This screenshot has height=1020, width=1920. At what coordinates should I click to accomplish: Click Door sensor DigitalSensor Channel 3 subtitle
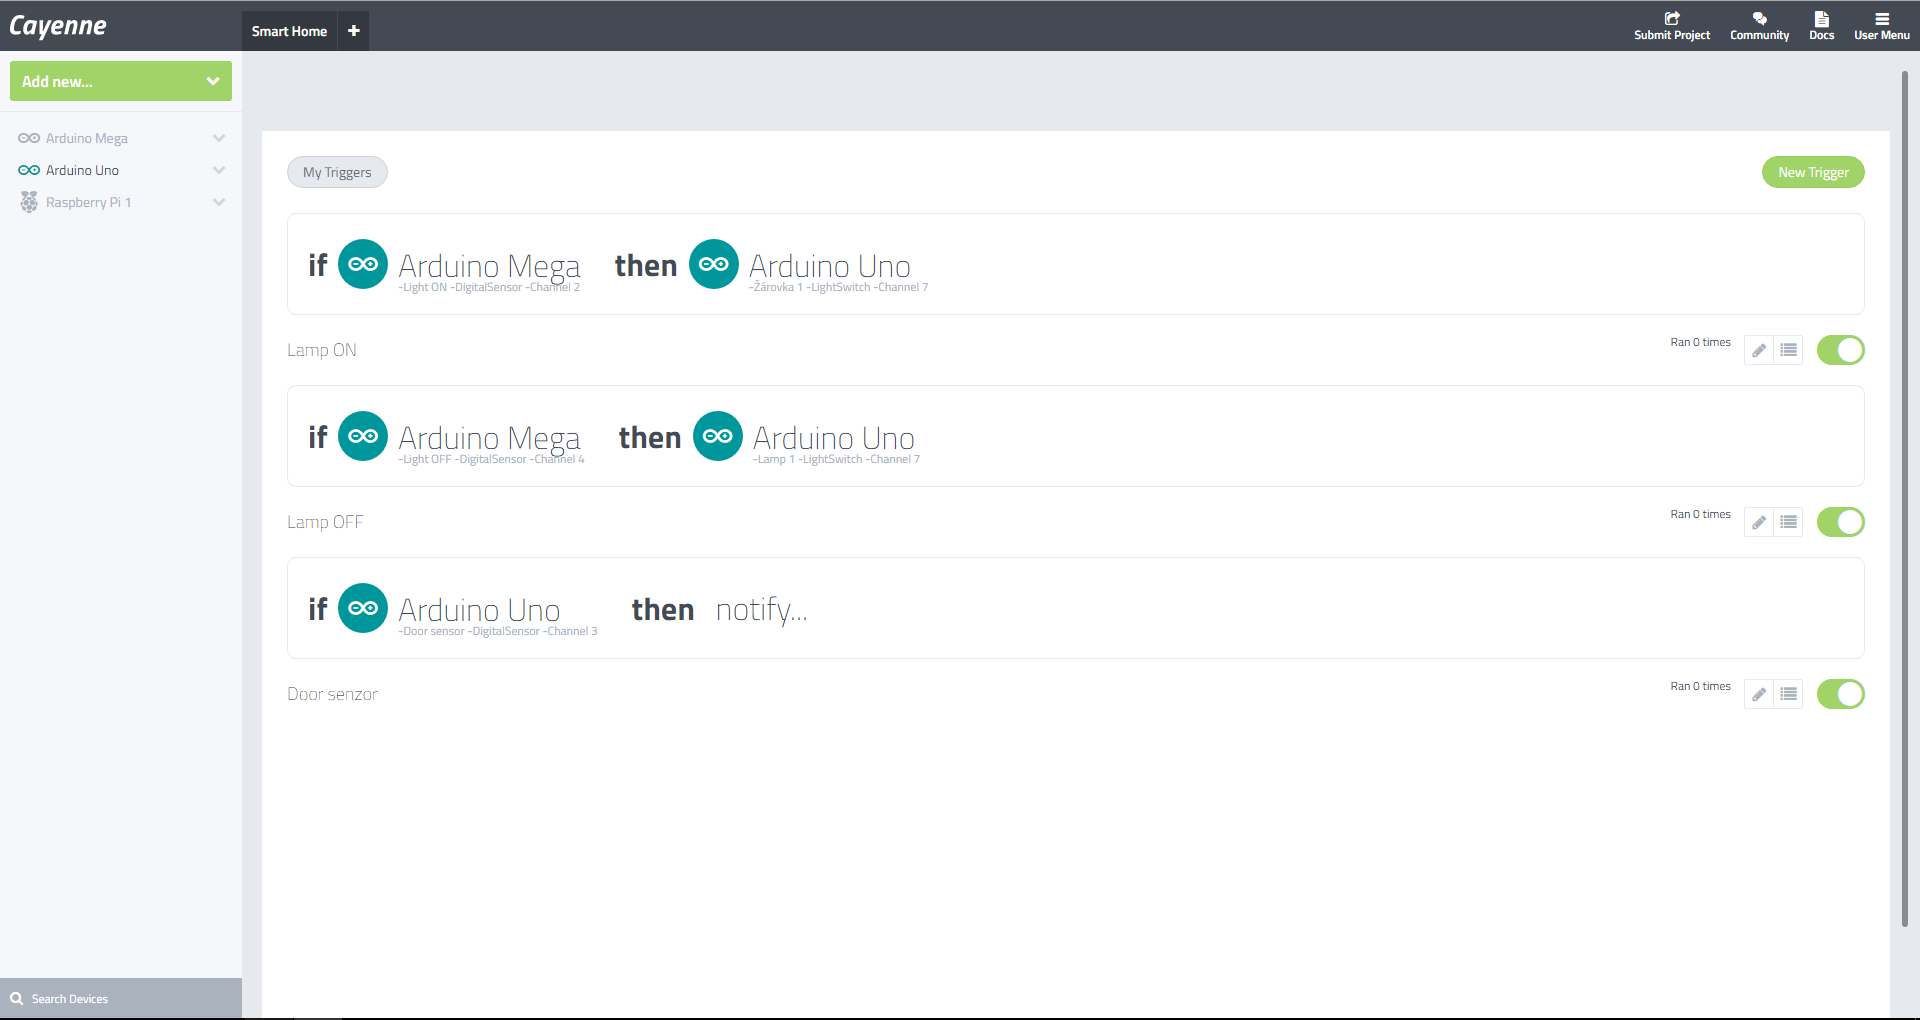[498, 631]
